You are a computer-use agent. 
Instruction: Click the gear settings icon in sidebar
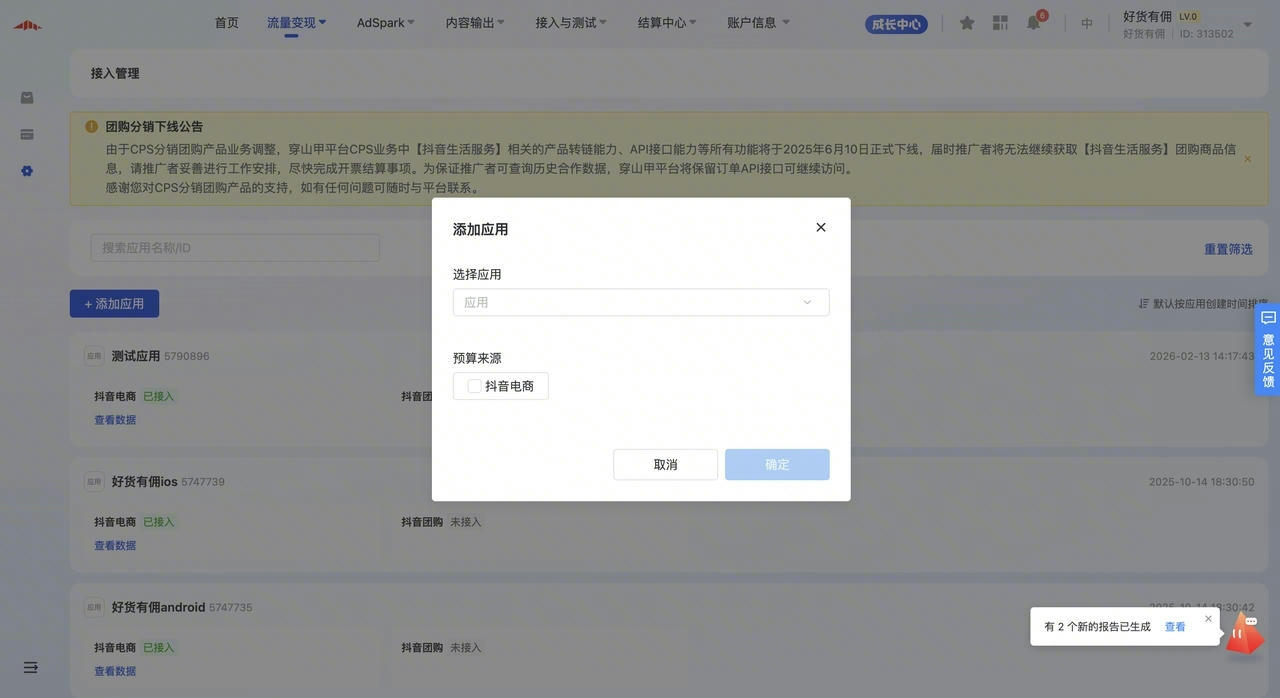pyautogui.click(x=27, y=171)
